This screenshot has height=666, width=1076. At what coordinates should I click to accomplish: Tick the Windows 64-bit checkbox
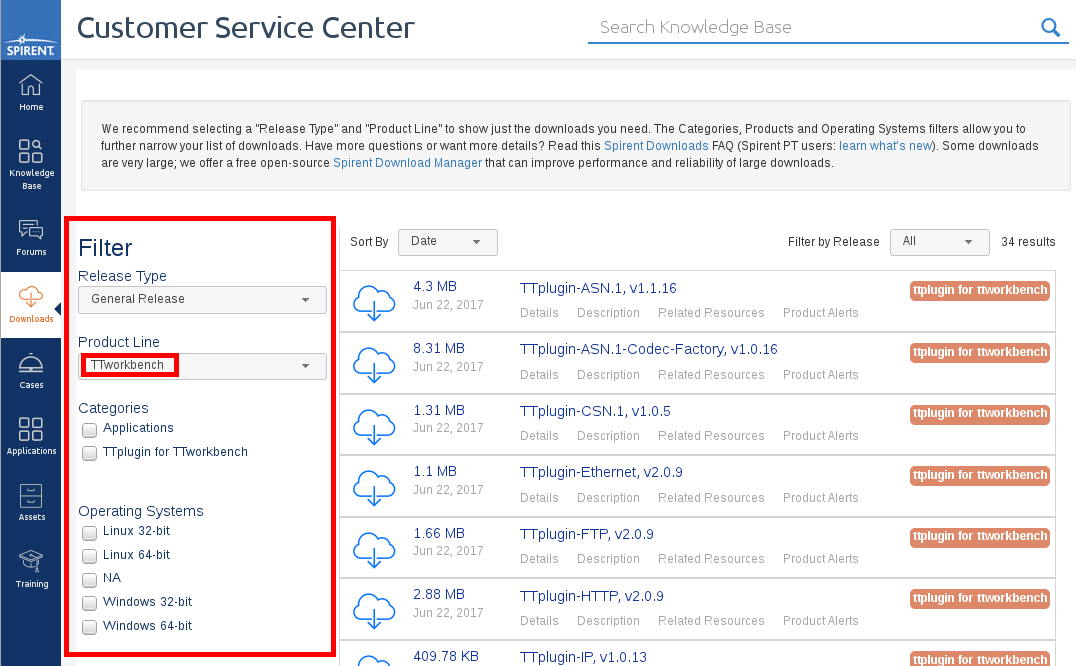point(89,627)
